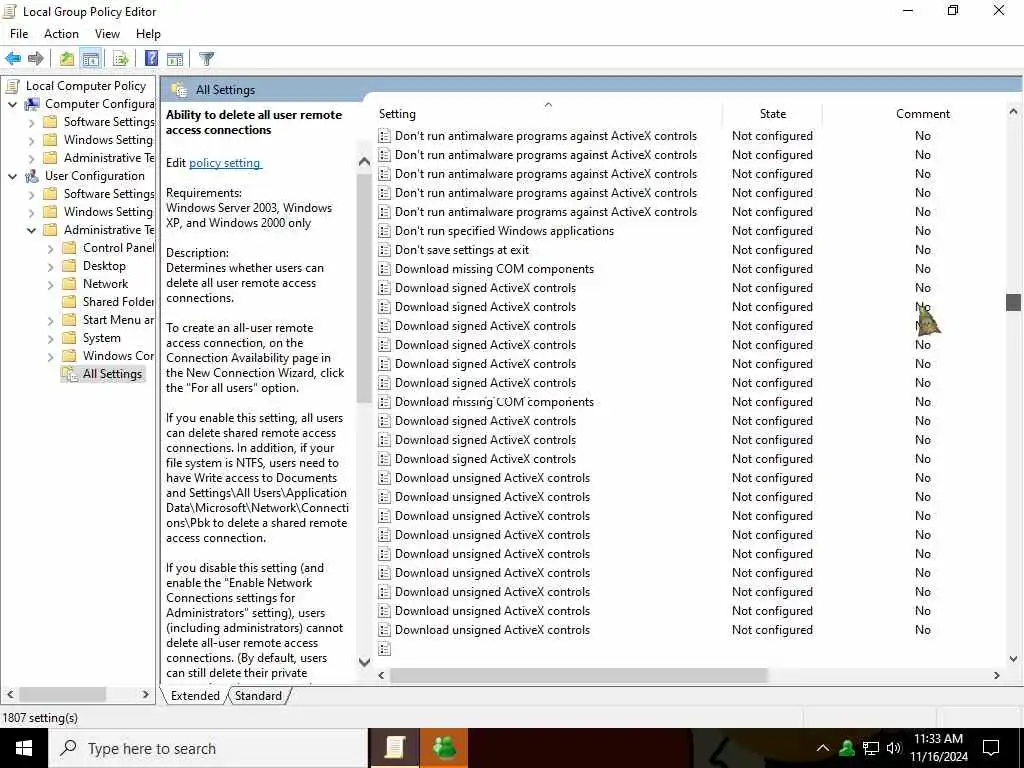Viewport: 1024px width, 768px height.
Task: Sort by the State column header
Action: click(x=773, y=114)
